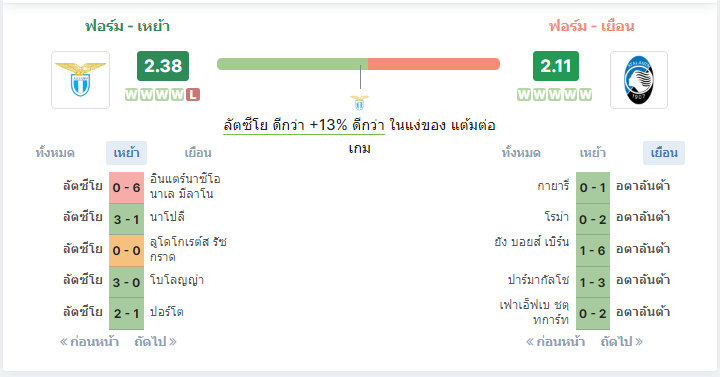This screenshot has height=377, width=720.
Task: Click the Lazio team crest logo
Action: 80,80
